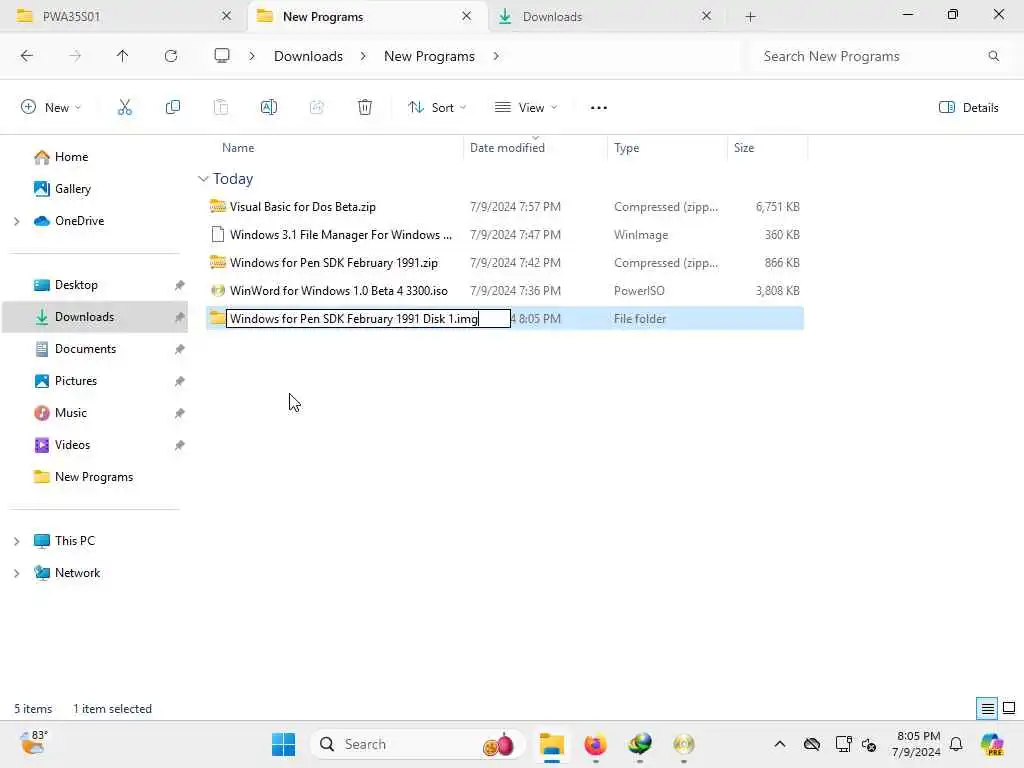The width and height of the screenshot is (1024, 768).
Task: Select Windows for Pen SDK February 1991.zip
Action: coord(505,263)
